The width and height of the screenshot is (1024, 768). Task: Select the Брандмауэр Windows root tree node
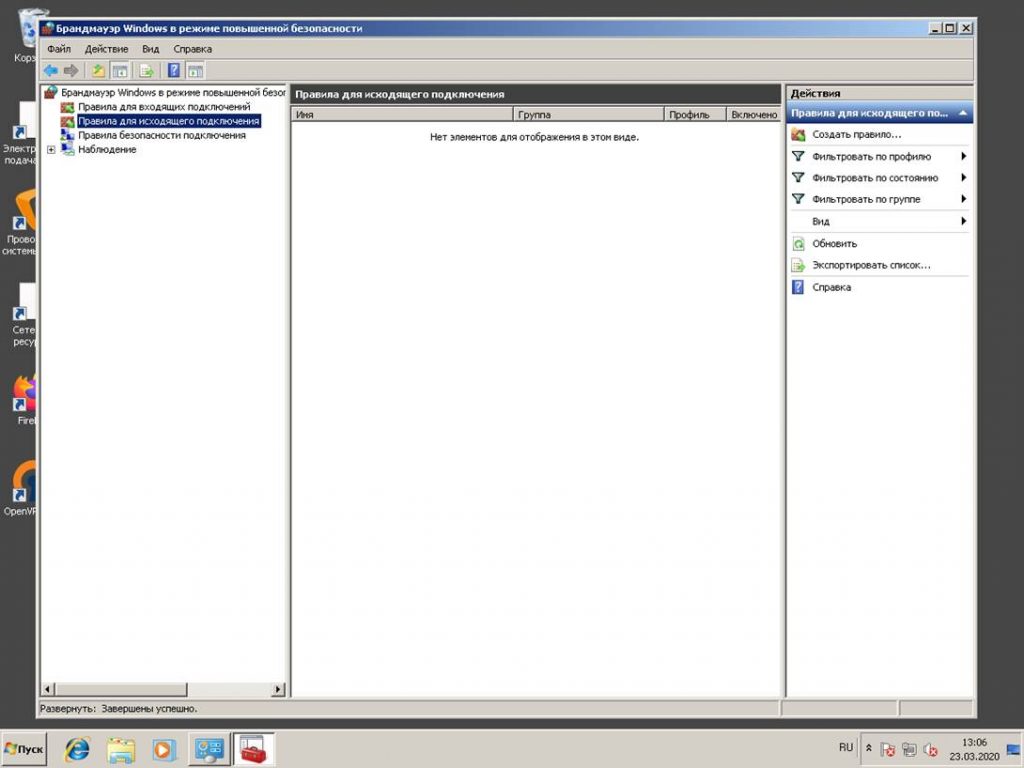173,92
